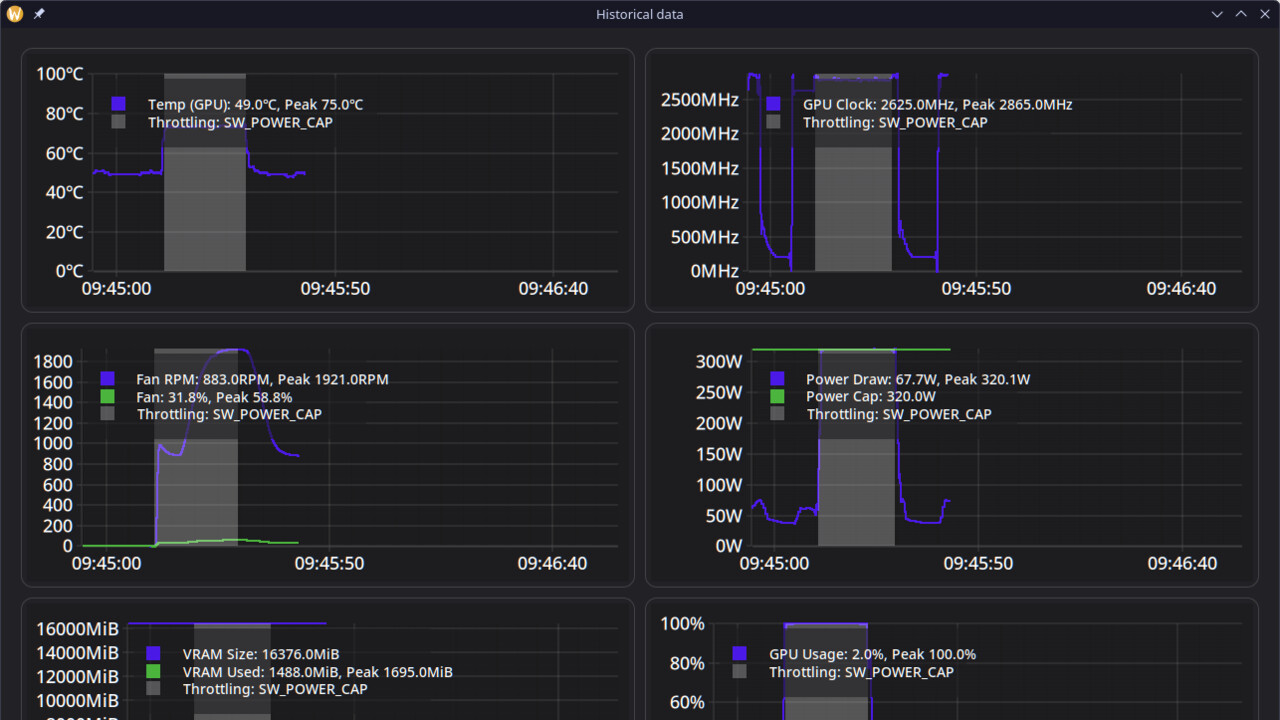Screen dimensions: 1280x720
Task: Click 'Fan RPM: 883.0RPM, Peak 1921.0RPM' legend text
Action: 263,379
